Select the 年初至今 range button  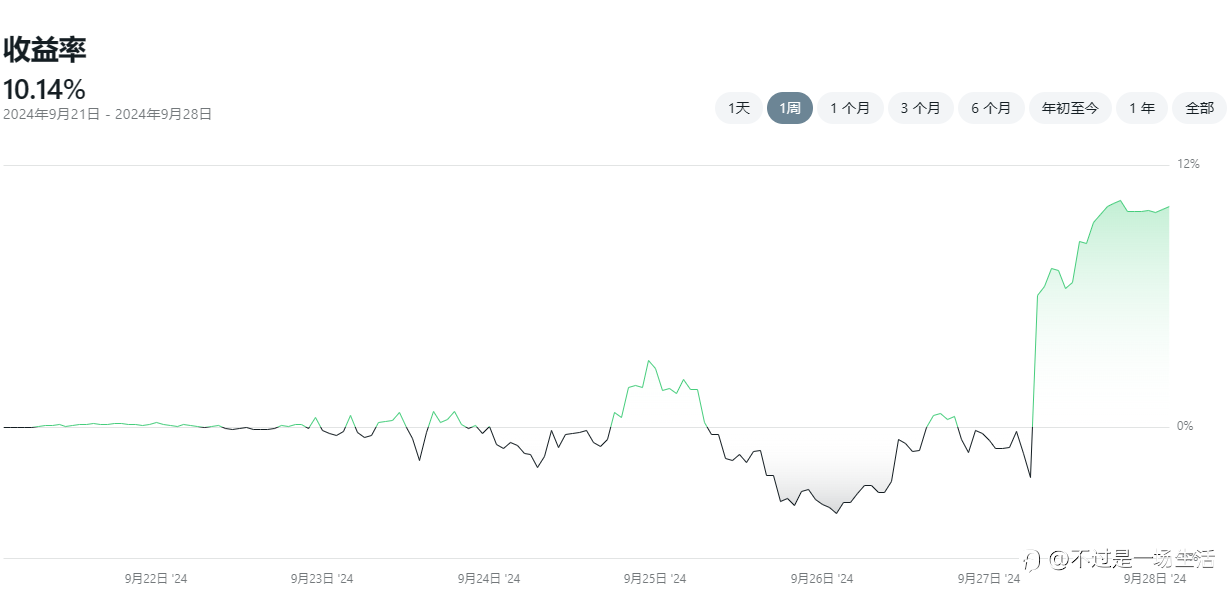(x=1070, y=108)
